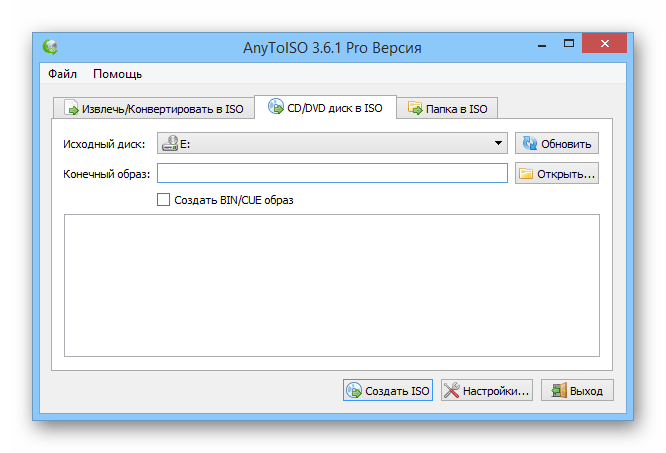
Task: Select the CD/DVD диск в ISO tab
Action: 325,107
